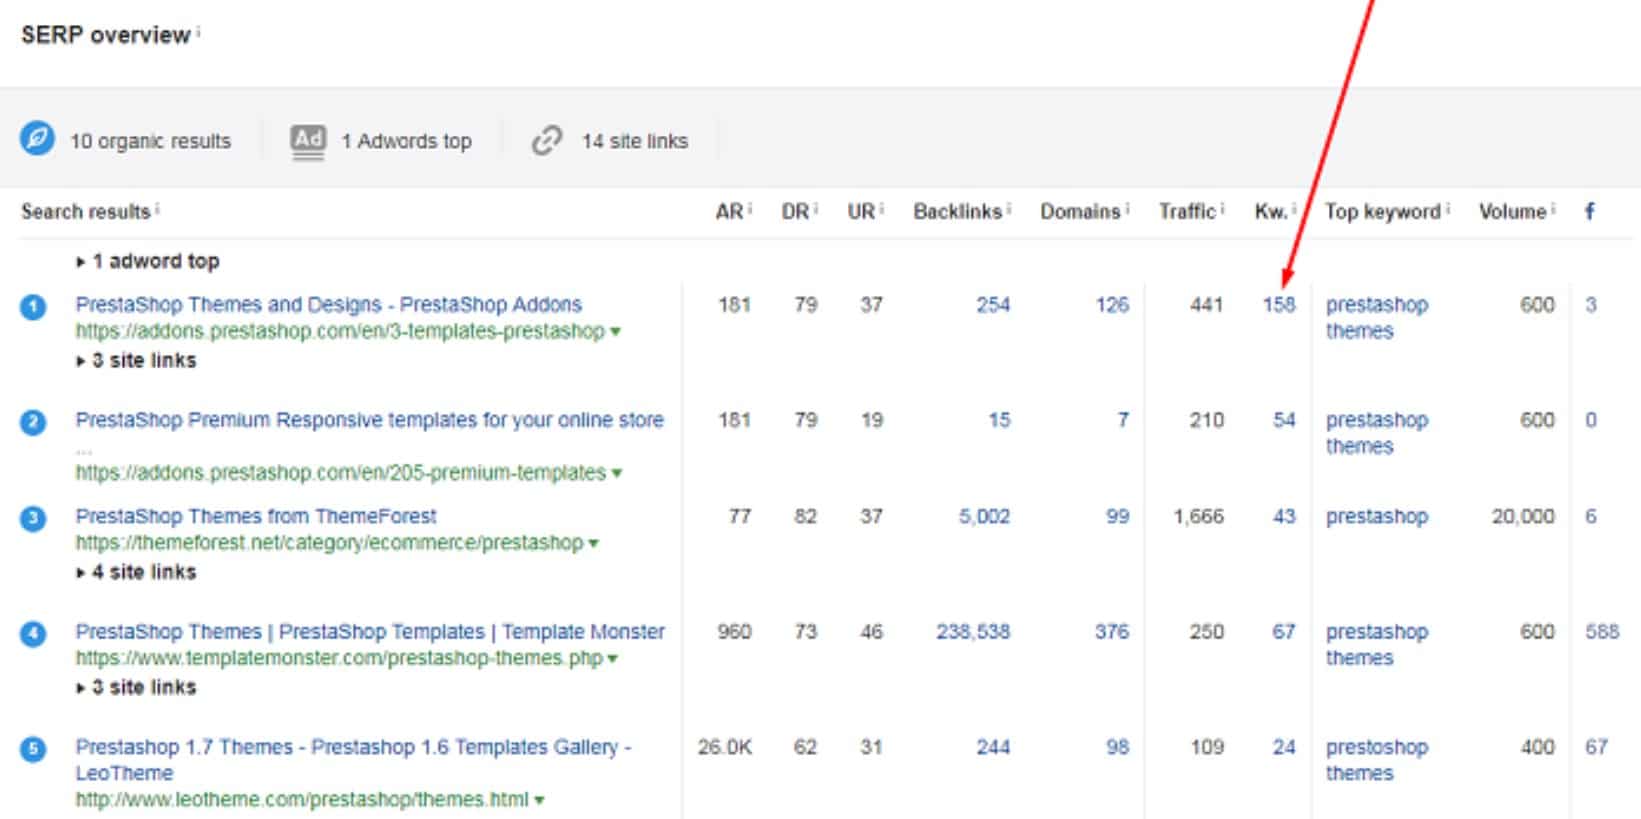Click position 5 result badge
The image size is (1641, 819).
33,749
